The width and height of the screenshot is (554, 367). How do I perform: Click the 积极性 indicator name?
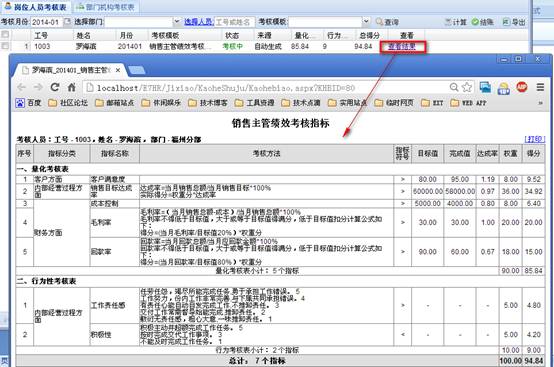coord(101,335)
